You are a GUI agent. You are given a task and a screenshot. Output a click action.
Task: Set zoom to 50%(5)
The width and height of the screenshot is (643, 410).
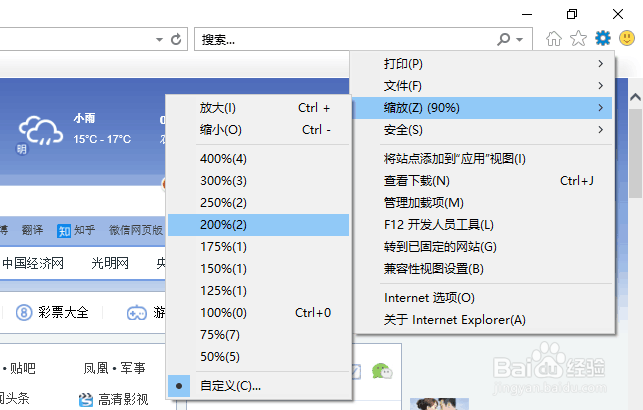point(259,357)
